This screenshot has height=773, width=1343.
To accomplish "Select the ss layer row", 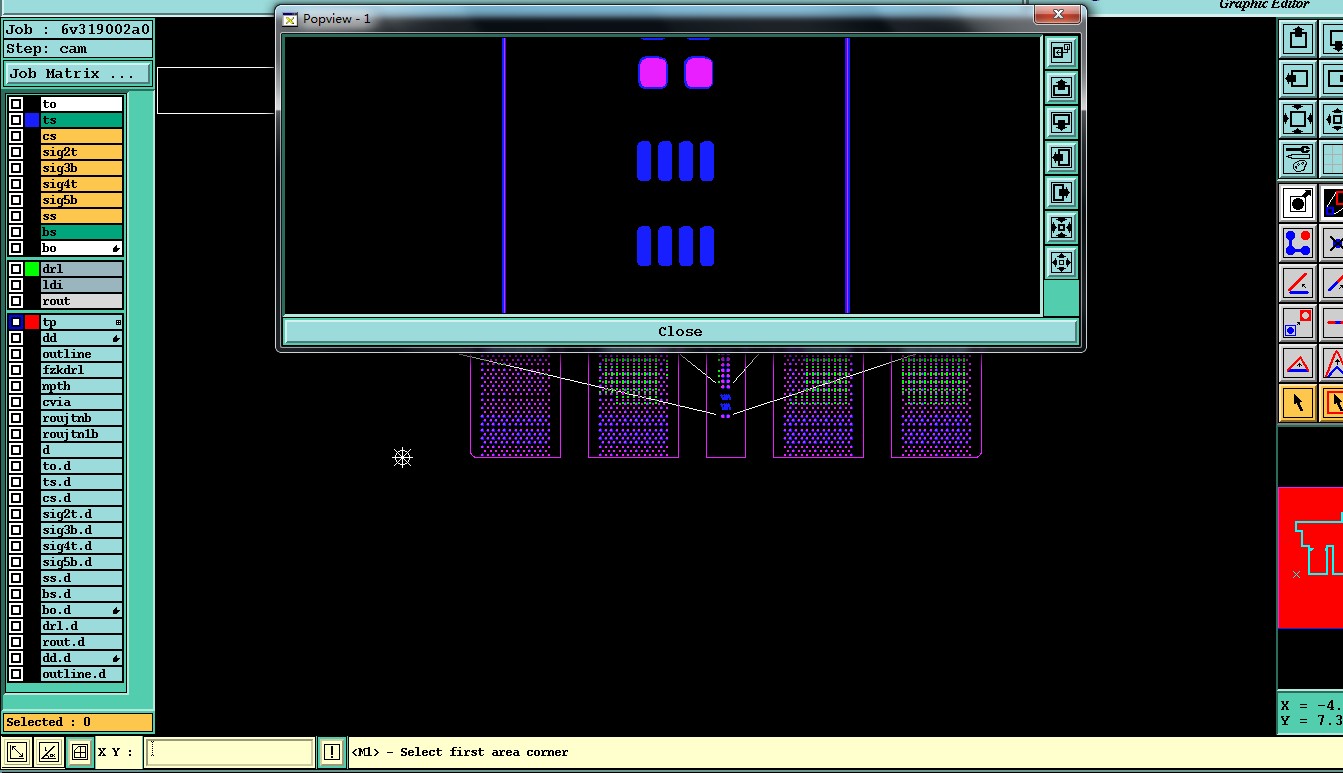I will coord(82,216).
